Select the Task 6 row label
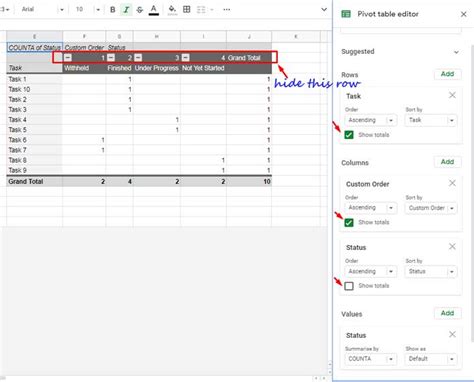The height and width of the screenshot is (382, 474). click(34, 140)
